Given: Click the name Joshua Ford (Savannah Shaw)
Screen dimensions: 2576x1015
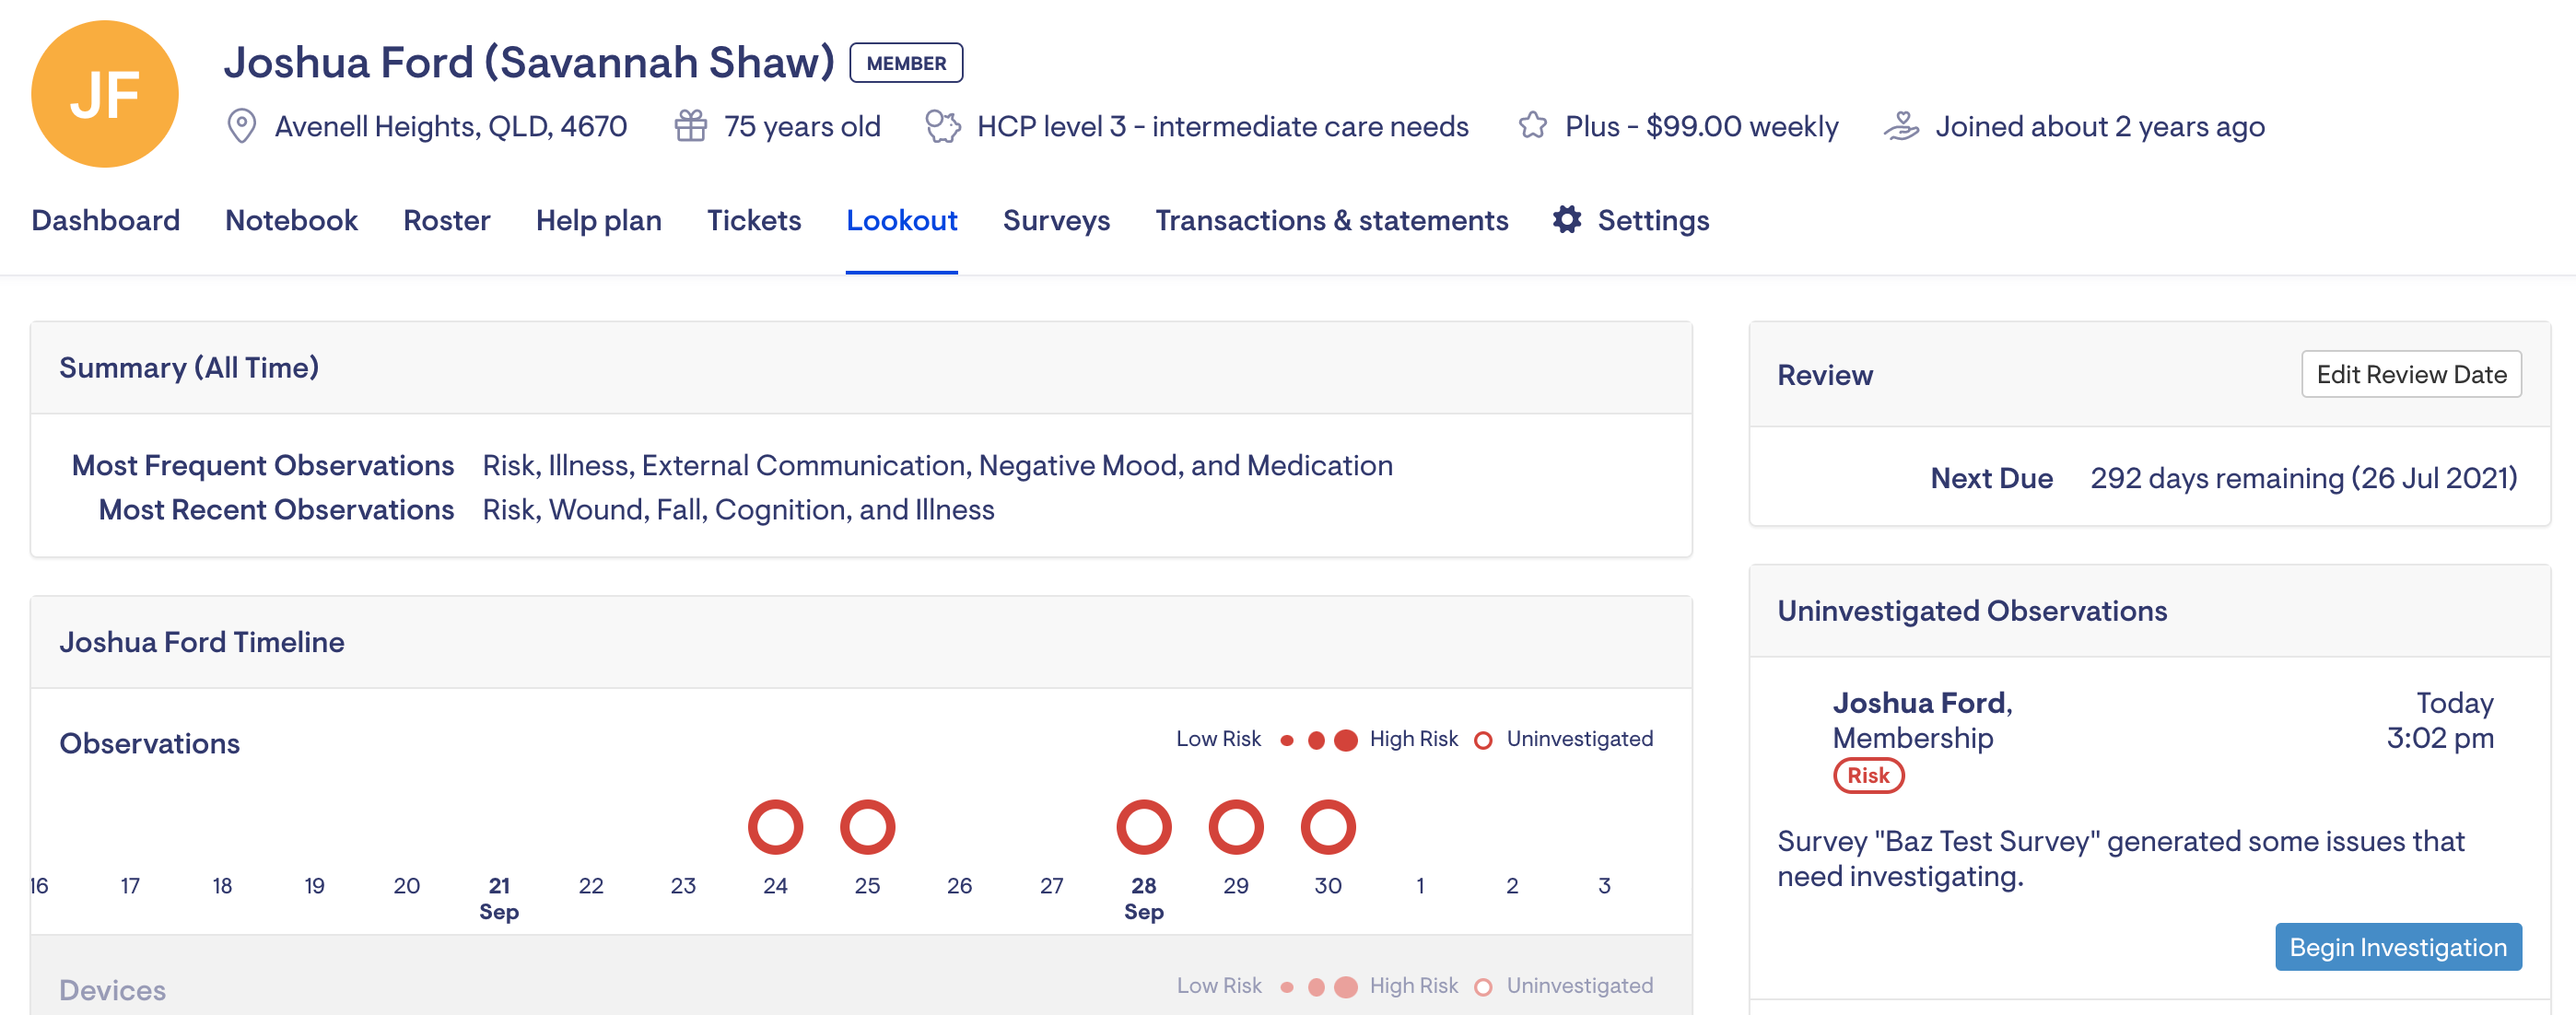Looking at the screenshot, I should [529, 62].
